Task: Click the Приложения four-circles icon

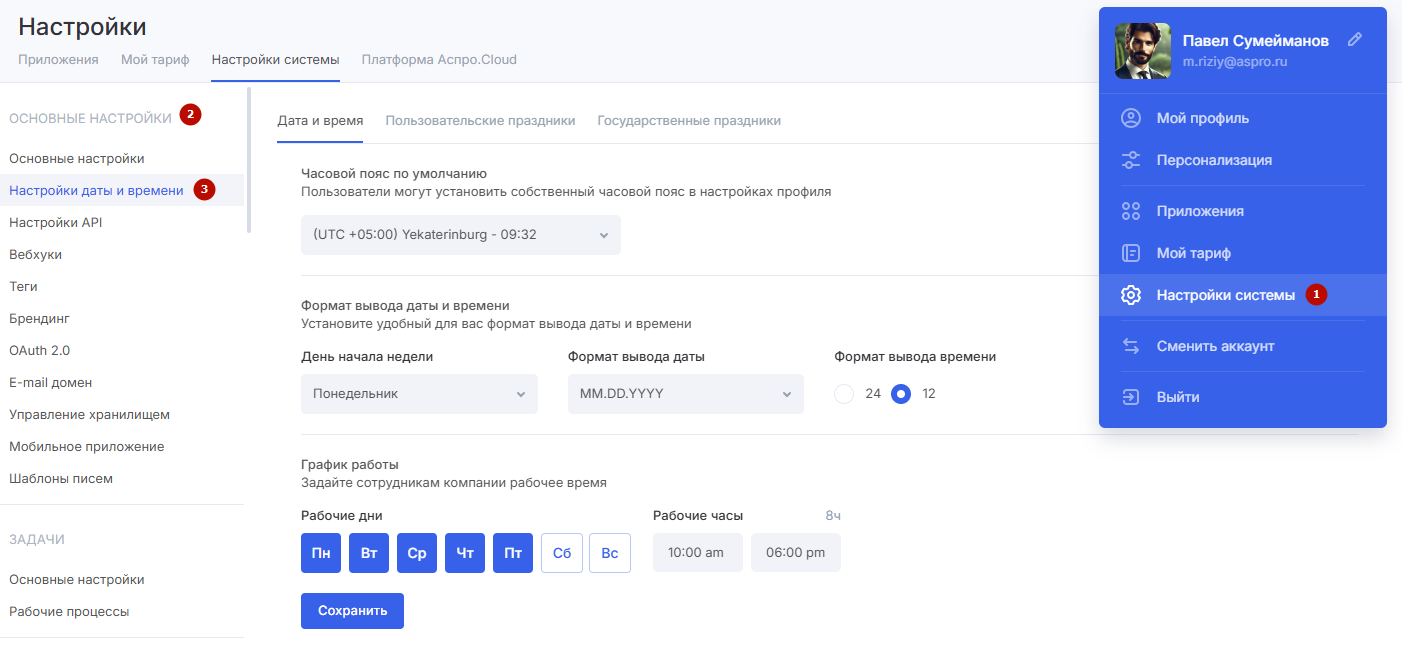Action: coord(1131,211)
